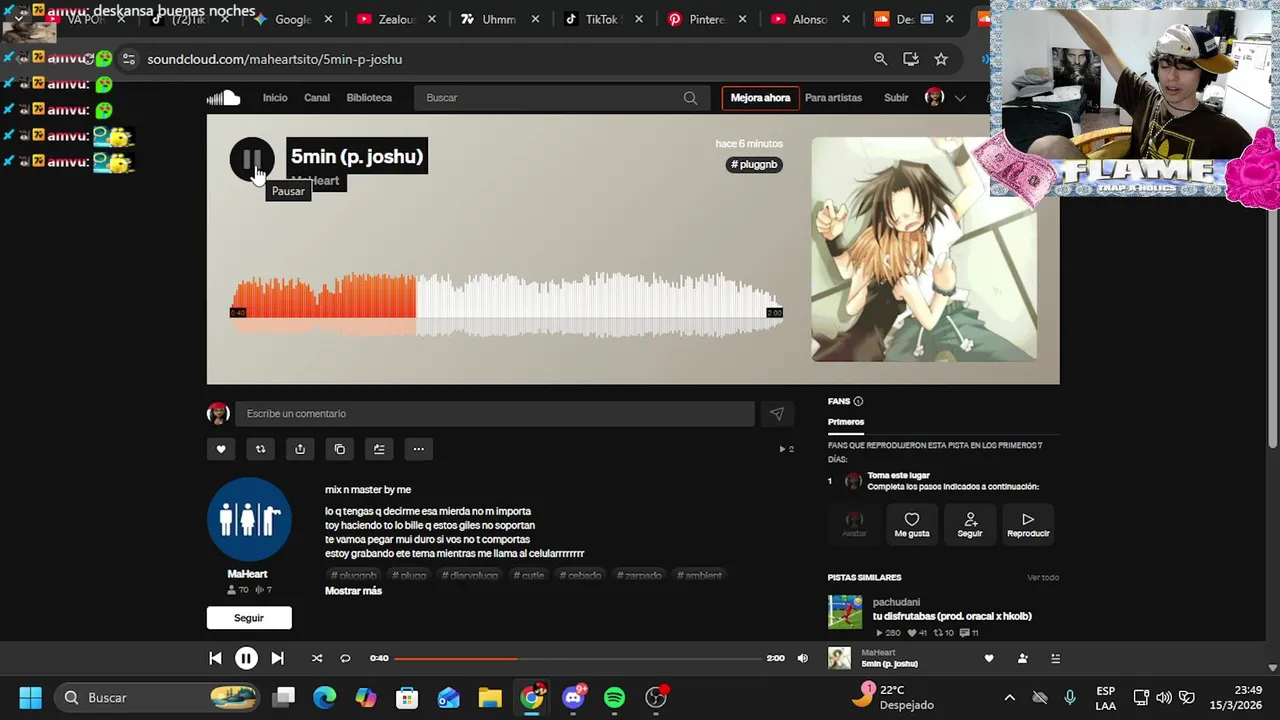Send the comment with the paper plane icon
Viewport: 1280px width, 720px height.
click(777, 414)
